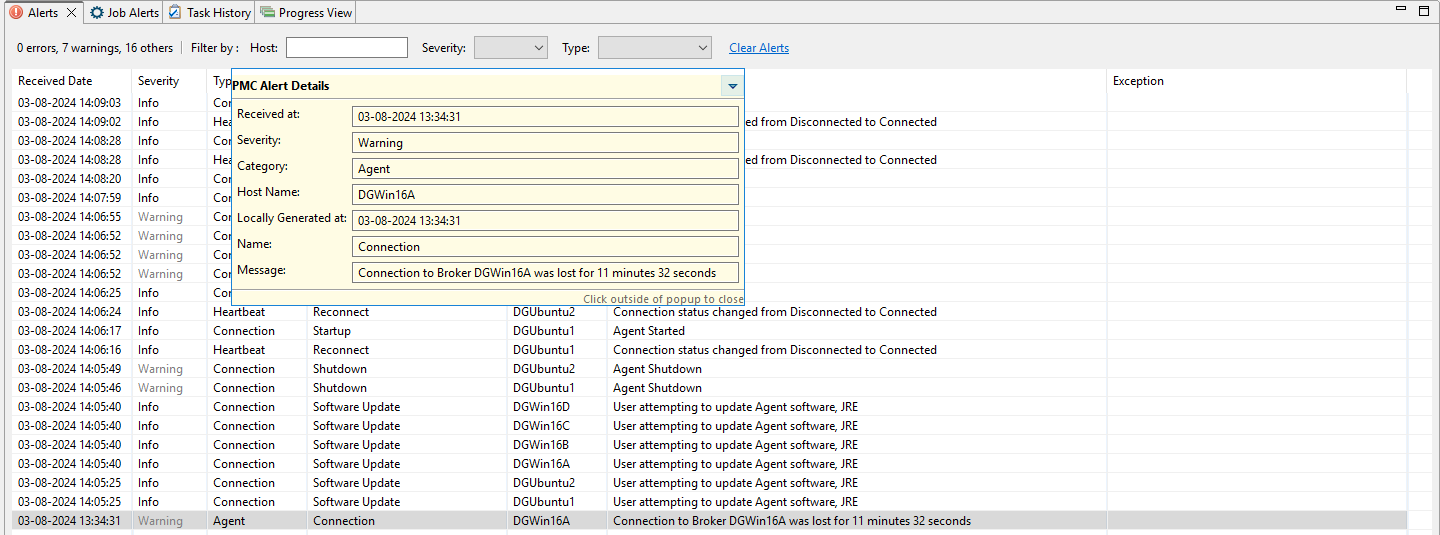This screenshot has width=1440, height=535.
Task: Open the Job Alerts tab
Action: [124, 13]
